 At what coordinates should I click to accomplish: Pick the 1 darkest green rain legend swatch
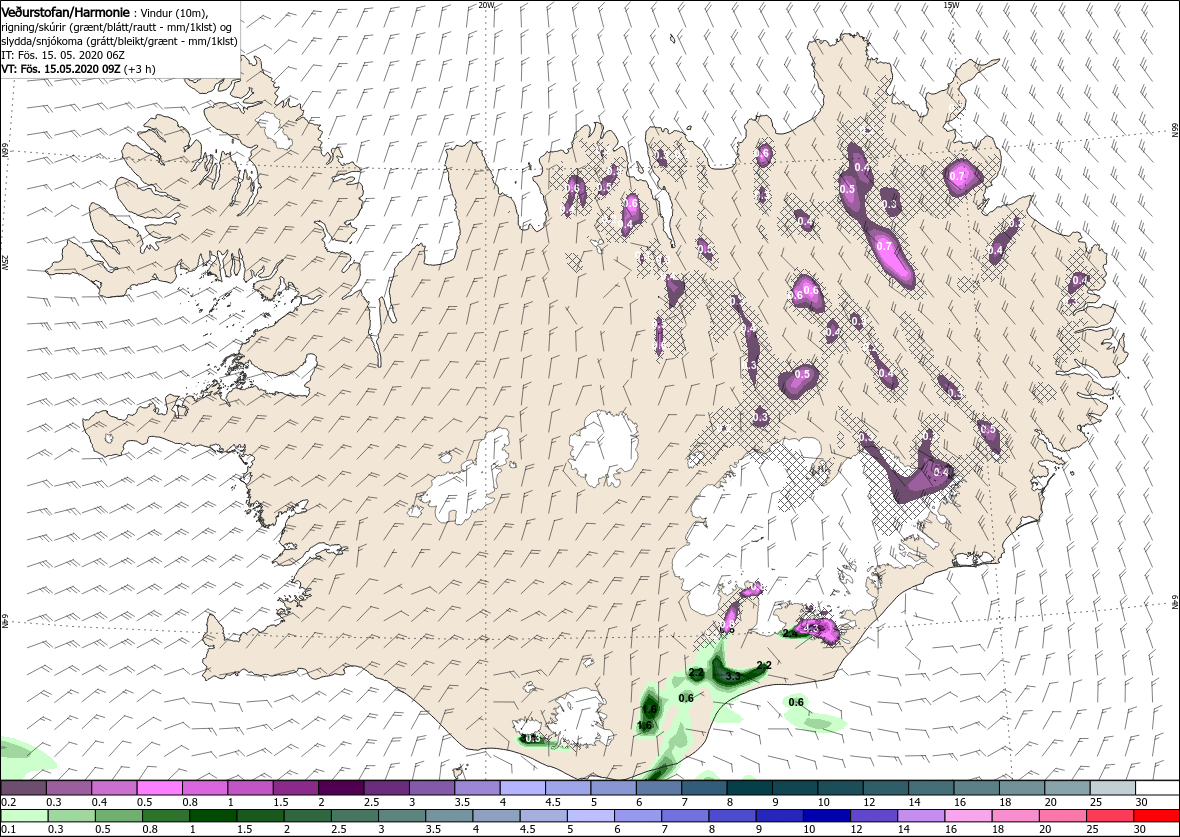[x=211, y=817]
